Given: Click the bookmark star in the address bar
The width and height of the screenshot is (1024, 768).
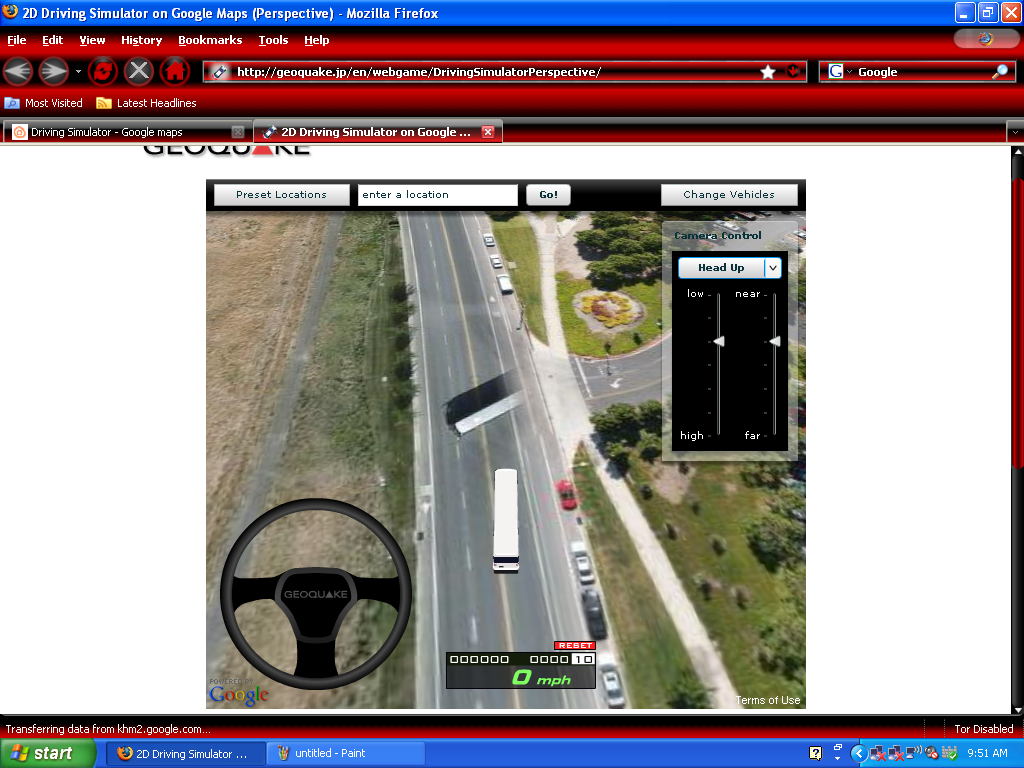Looking at the screenshot, I should click(x=767, y=71).
